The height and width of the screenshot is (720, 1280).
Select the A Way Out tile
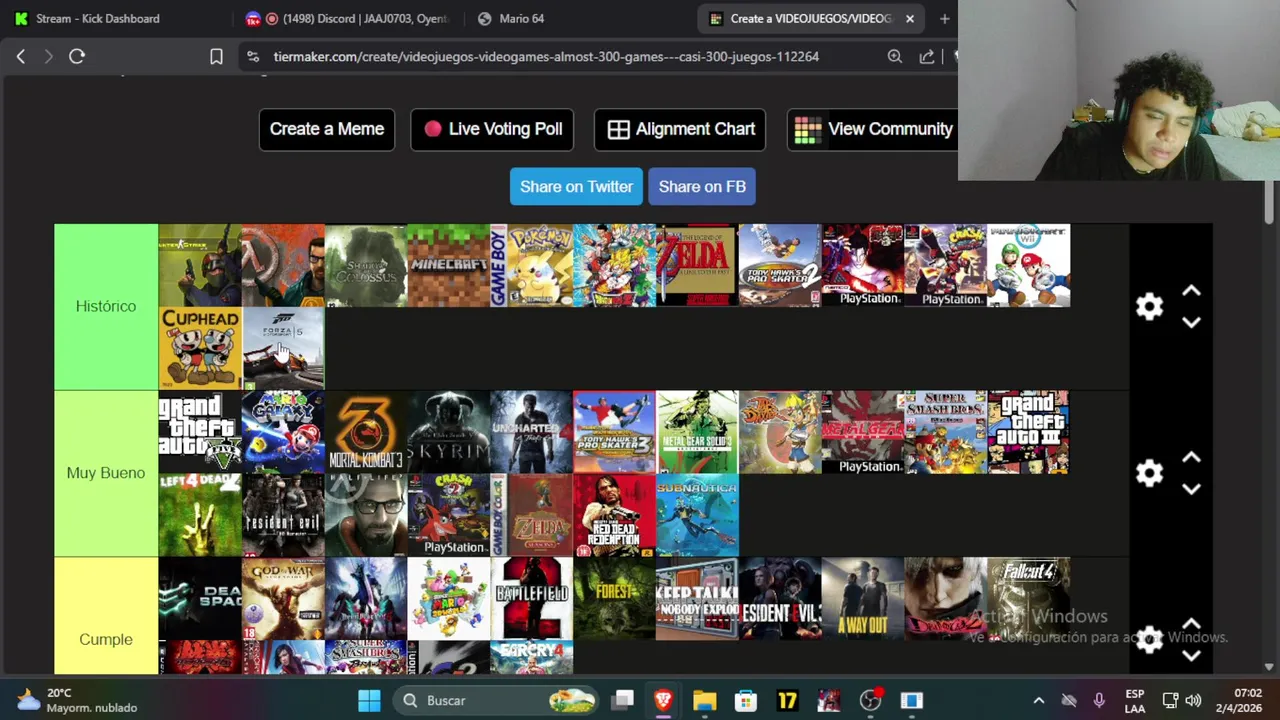pos(863,598)
